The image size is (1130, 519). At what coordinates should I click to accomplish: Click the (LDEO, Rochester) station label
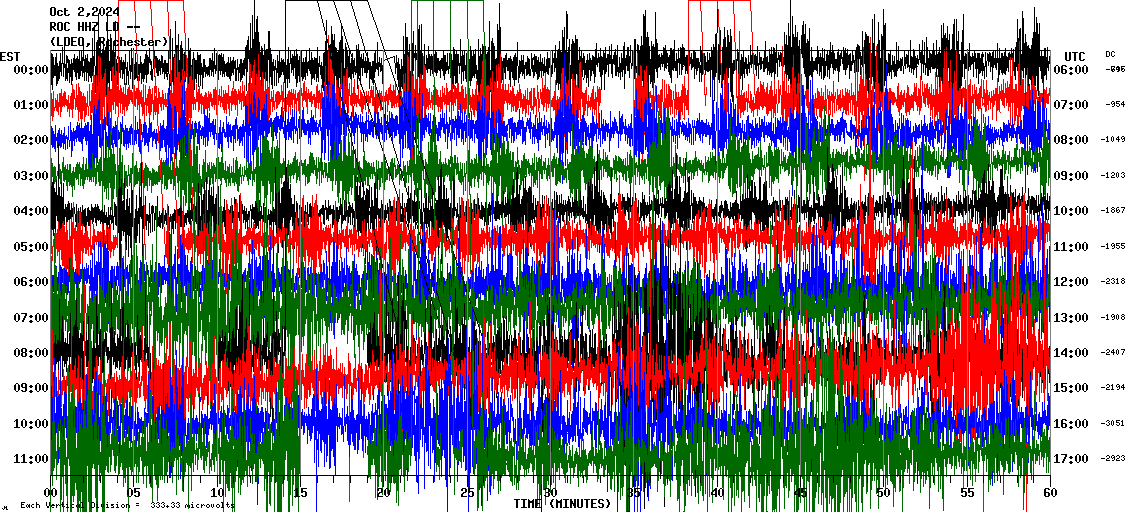click(x=108, y=41)
